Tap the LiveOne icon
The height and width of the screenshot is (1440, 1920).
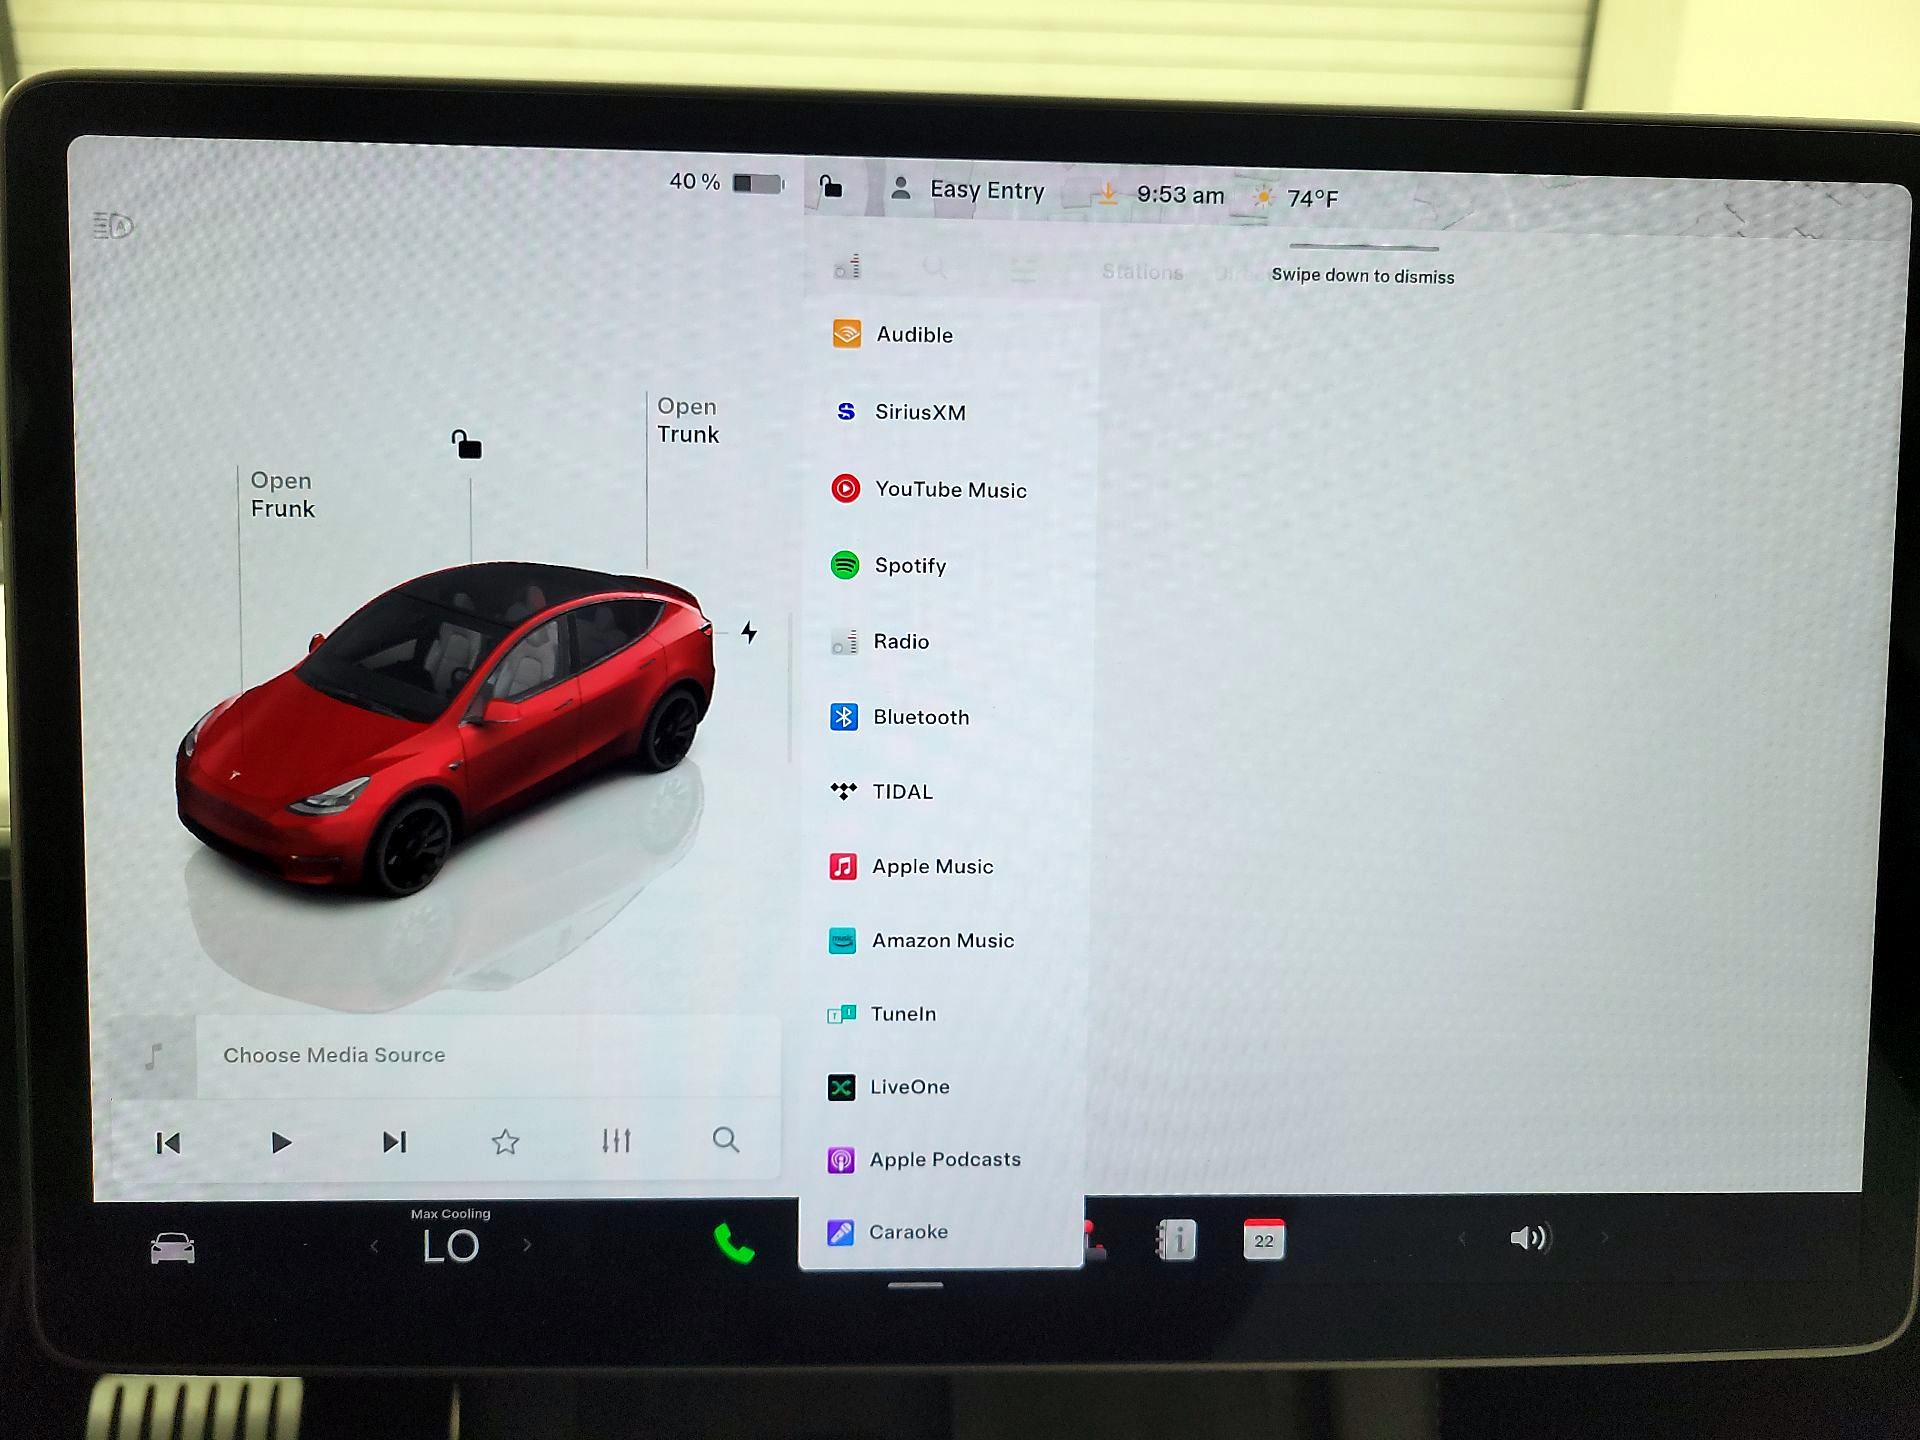tap(841, 1087)
